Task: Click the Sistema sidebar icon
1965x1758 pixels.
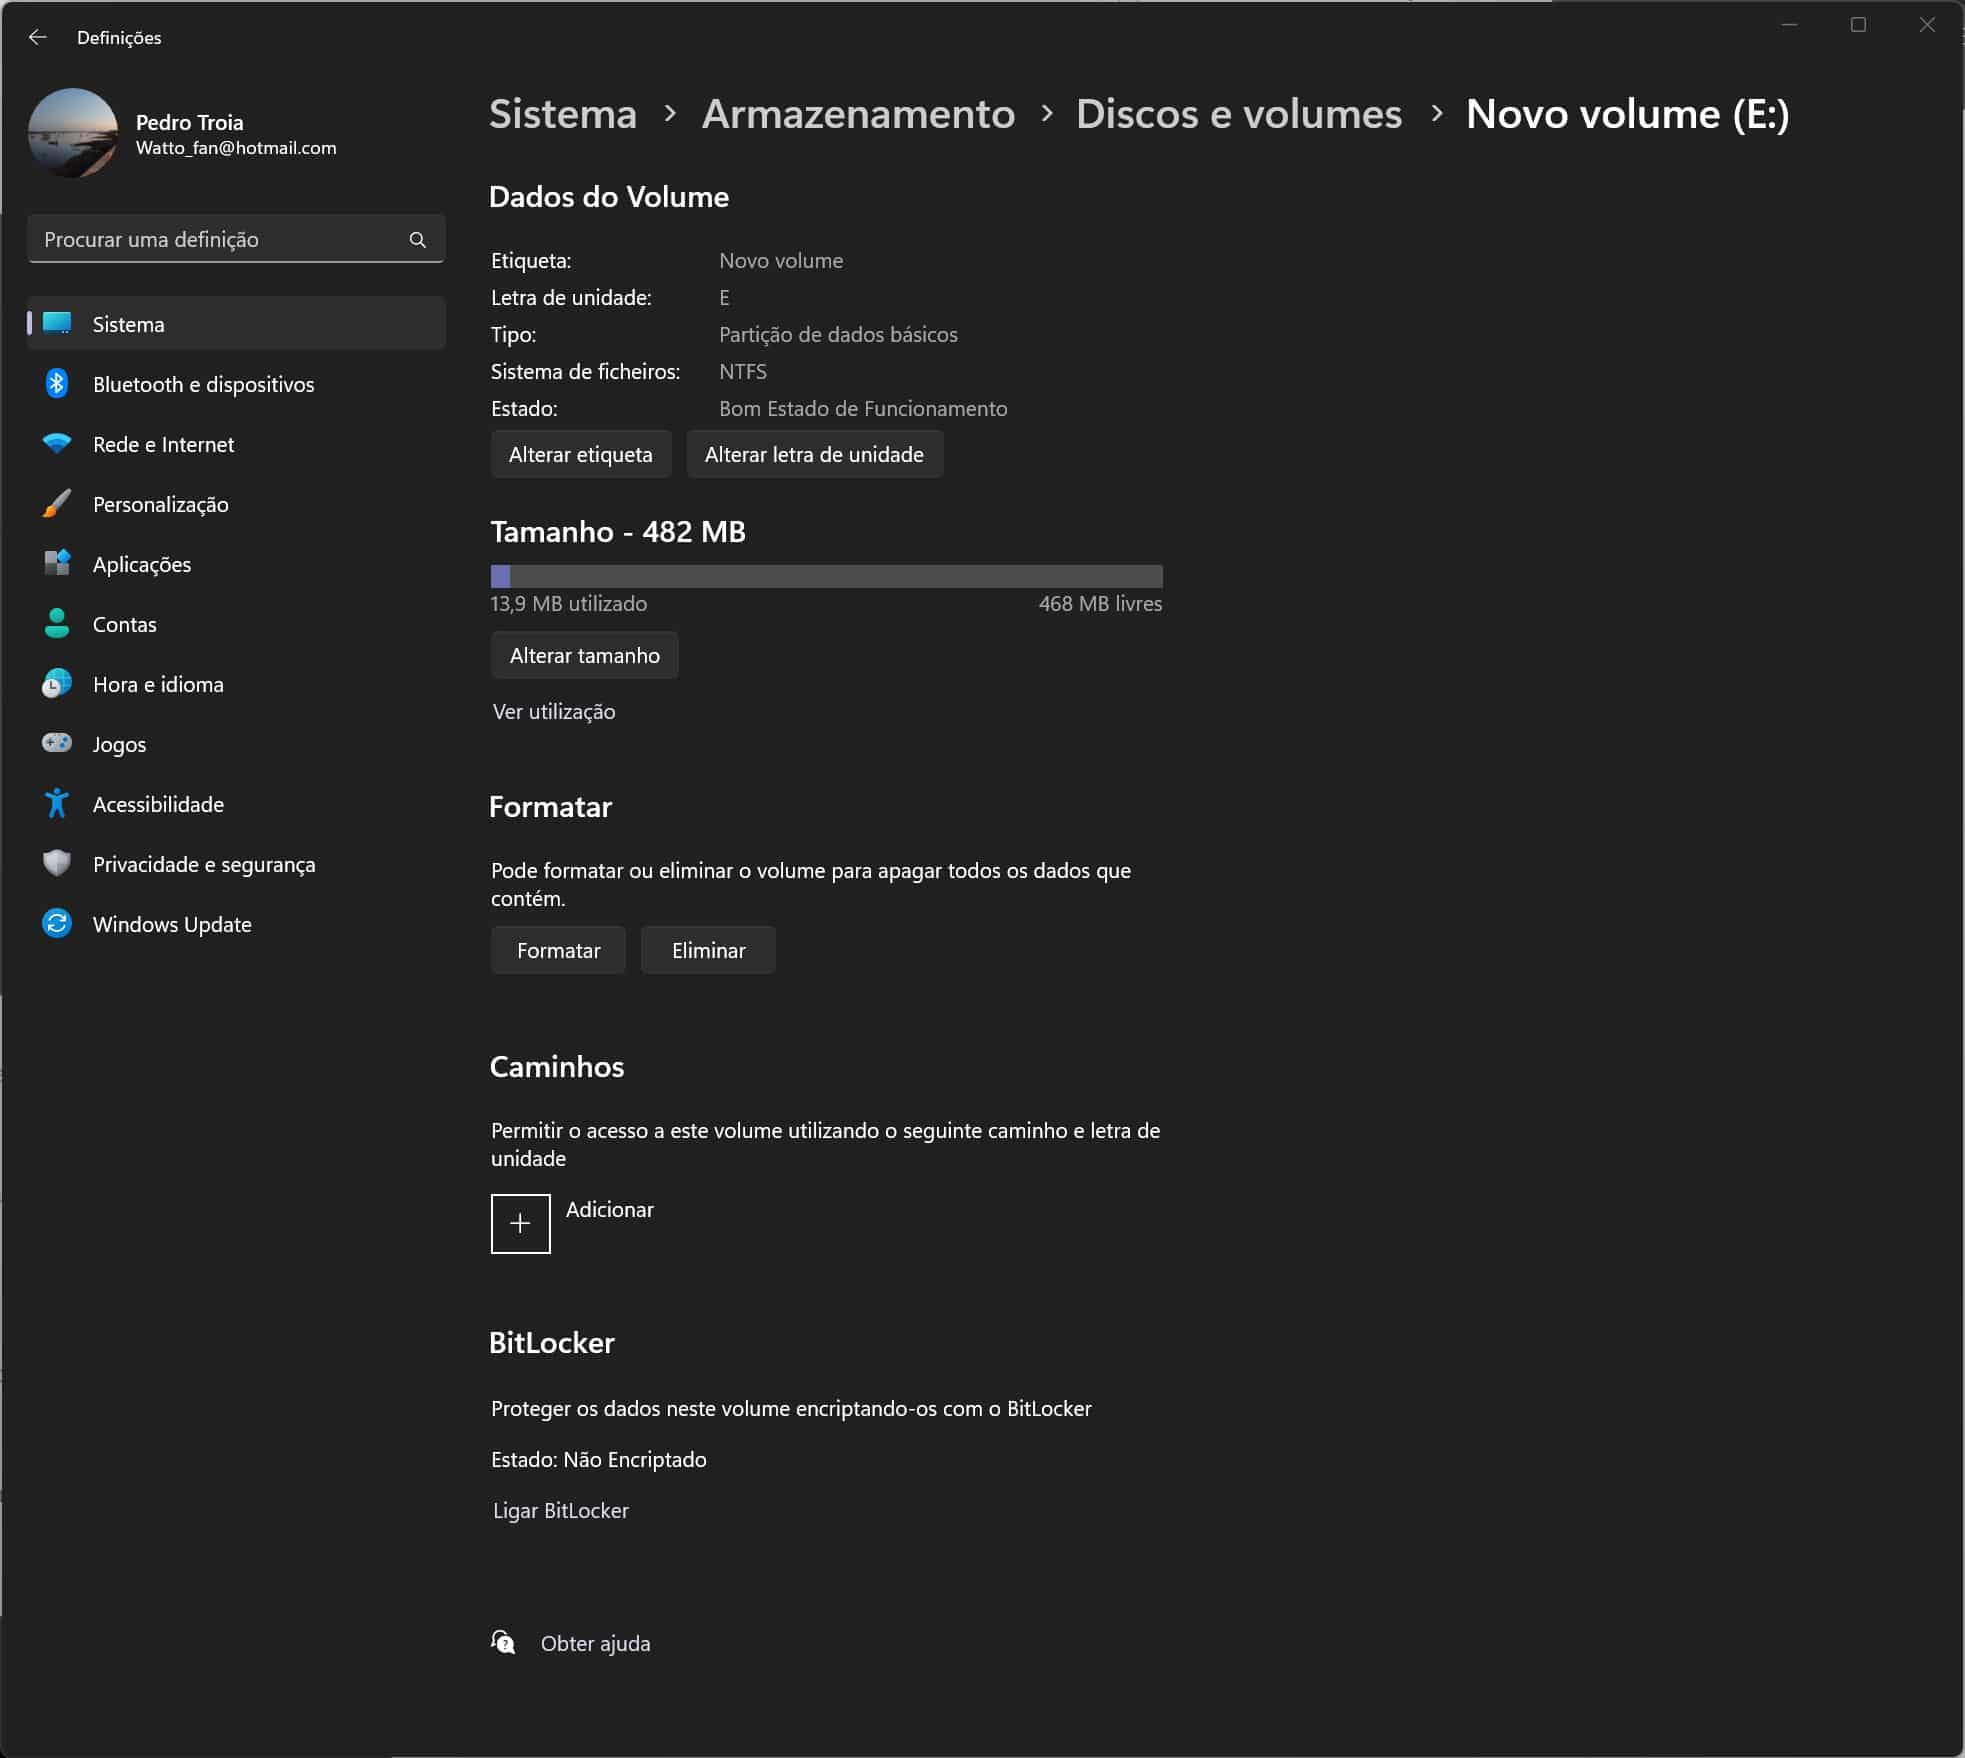Action: tap(58, 322)
